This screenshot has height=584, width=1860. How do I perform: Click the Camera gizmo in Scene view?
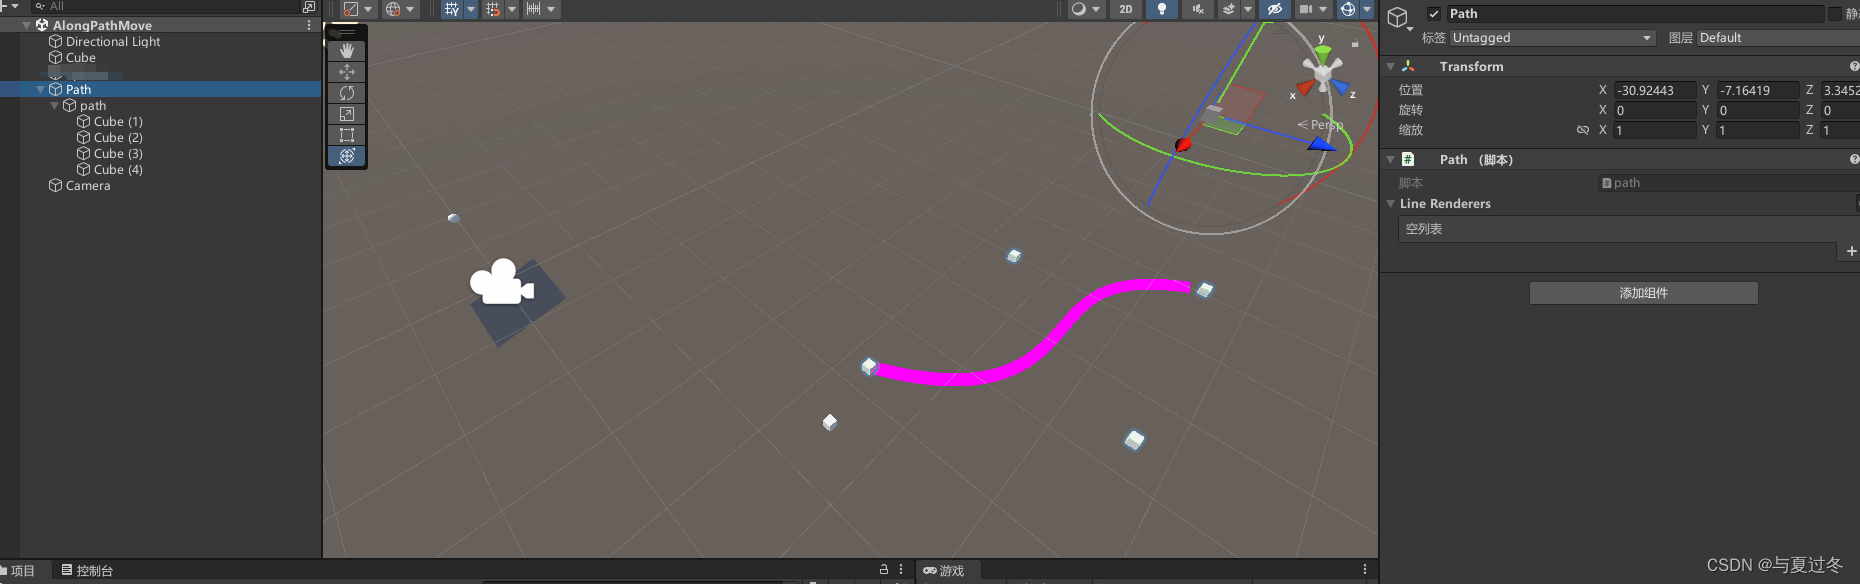coord(502,283)
